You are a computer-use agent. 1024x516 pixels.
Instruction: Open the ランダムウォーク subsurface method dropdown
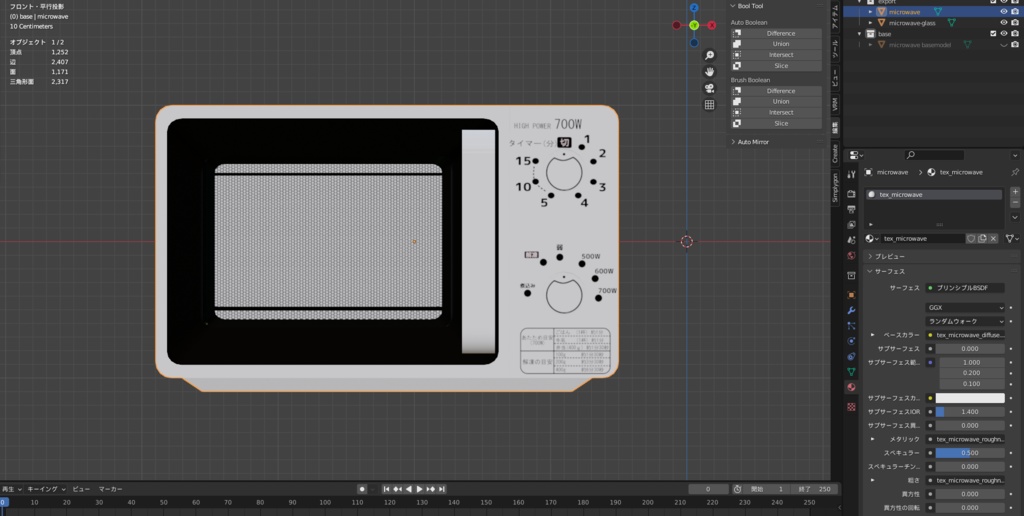965,321
